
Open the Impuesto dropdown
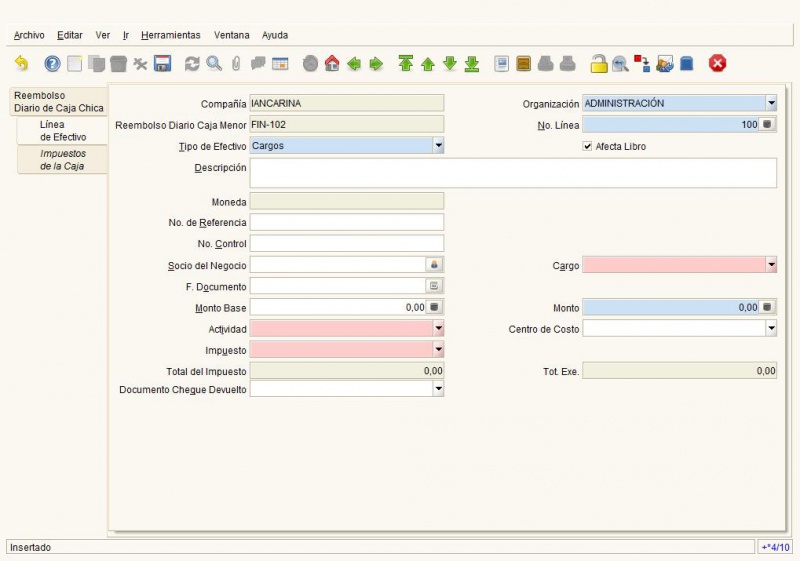click(438, 350)
